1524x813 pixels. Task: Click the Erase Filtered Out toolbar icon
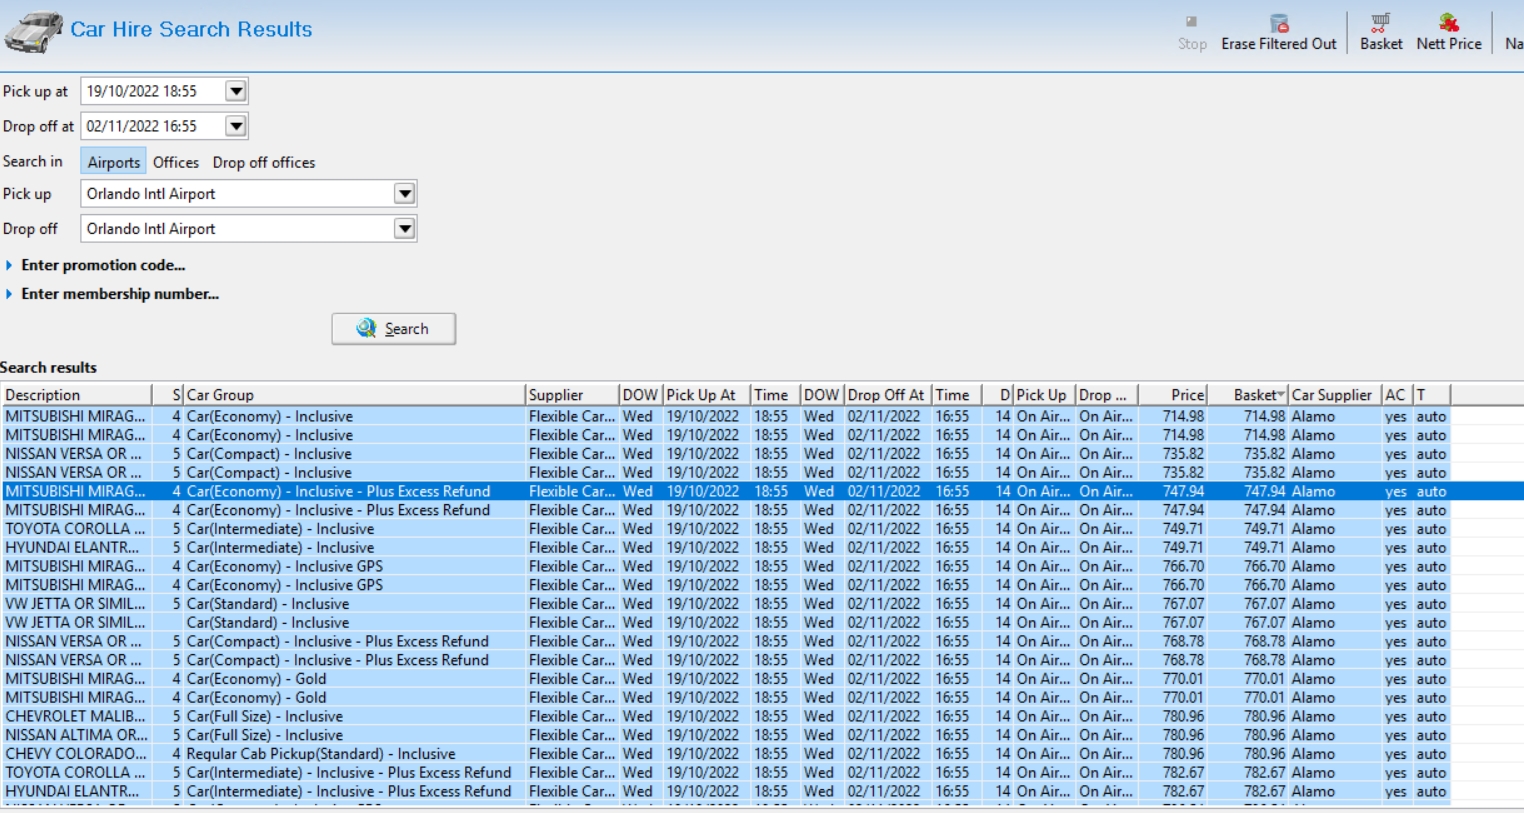point(1278,32)
